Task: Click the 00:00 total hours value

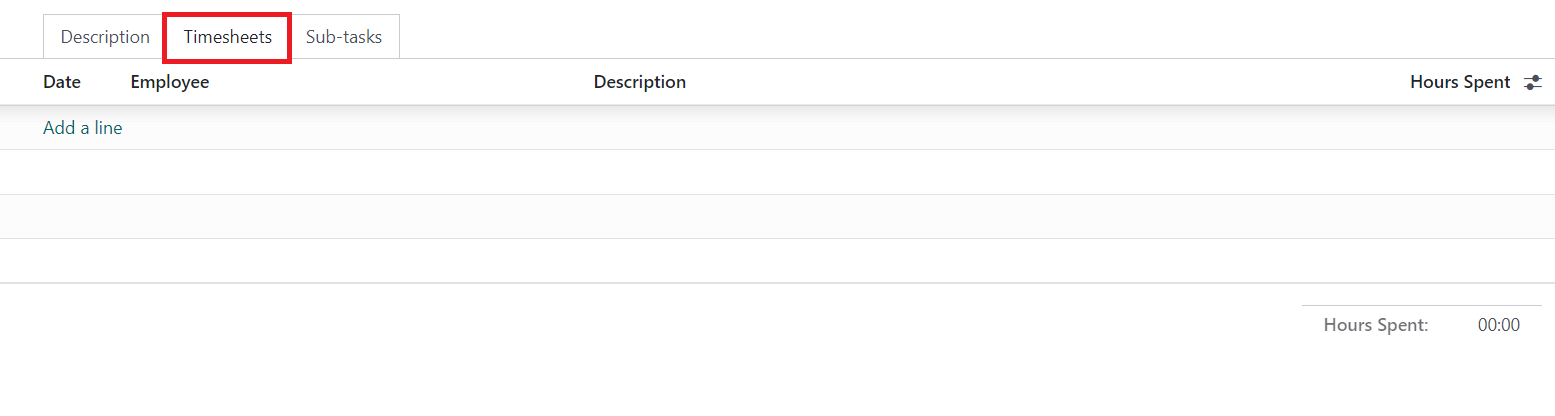Action: [1499, 325]
